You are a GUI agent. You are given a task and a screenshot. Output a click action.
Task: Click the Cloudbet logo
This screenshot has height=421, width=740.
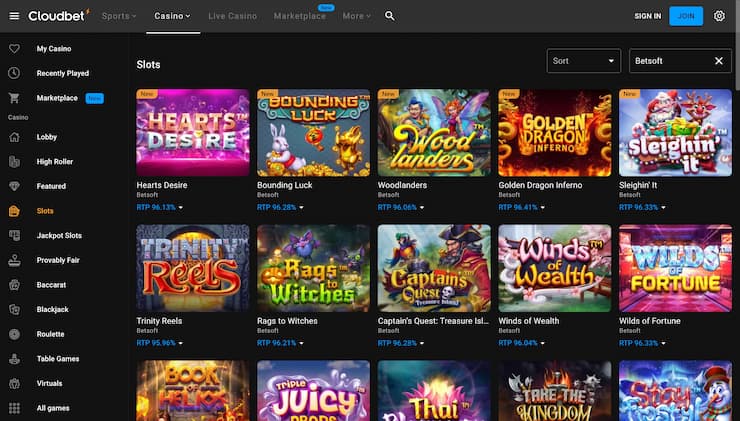(59, 16)
